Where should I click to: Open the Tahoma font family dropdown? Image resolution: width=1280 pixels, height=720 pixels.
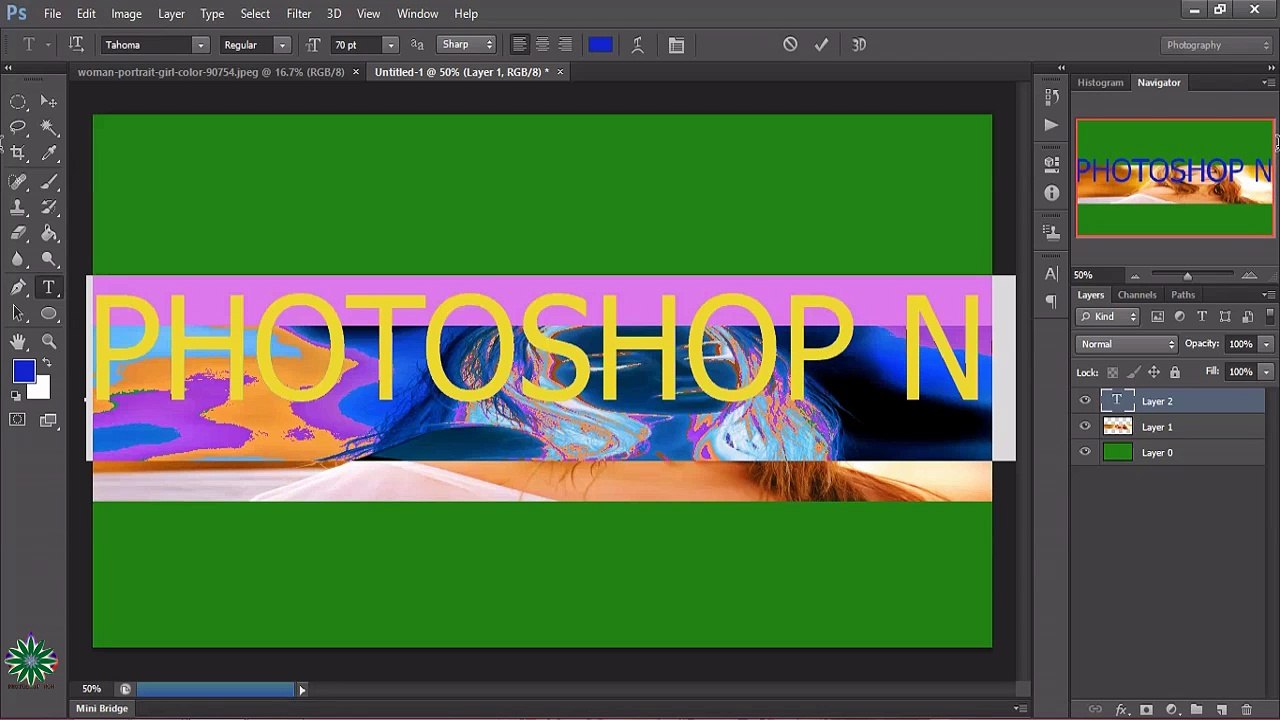[200, 45]
